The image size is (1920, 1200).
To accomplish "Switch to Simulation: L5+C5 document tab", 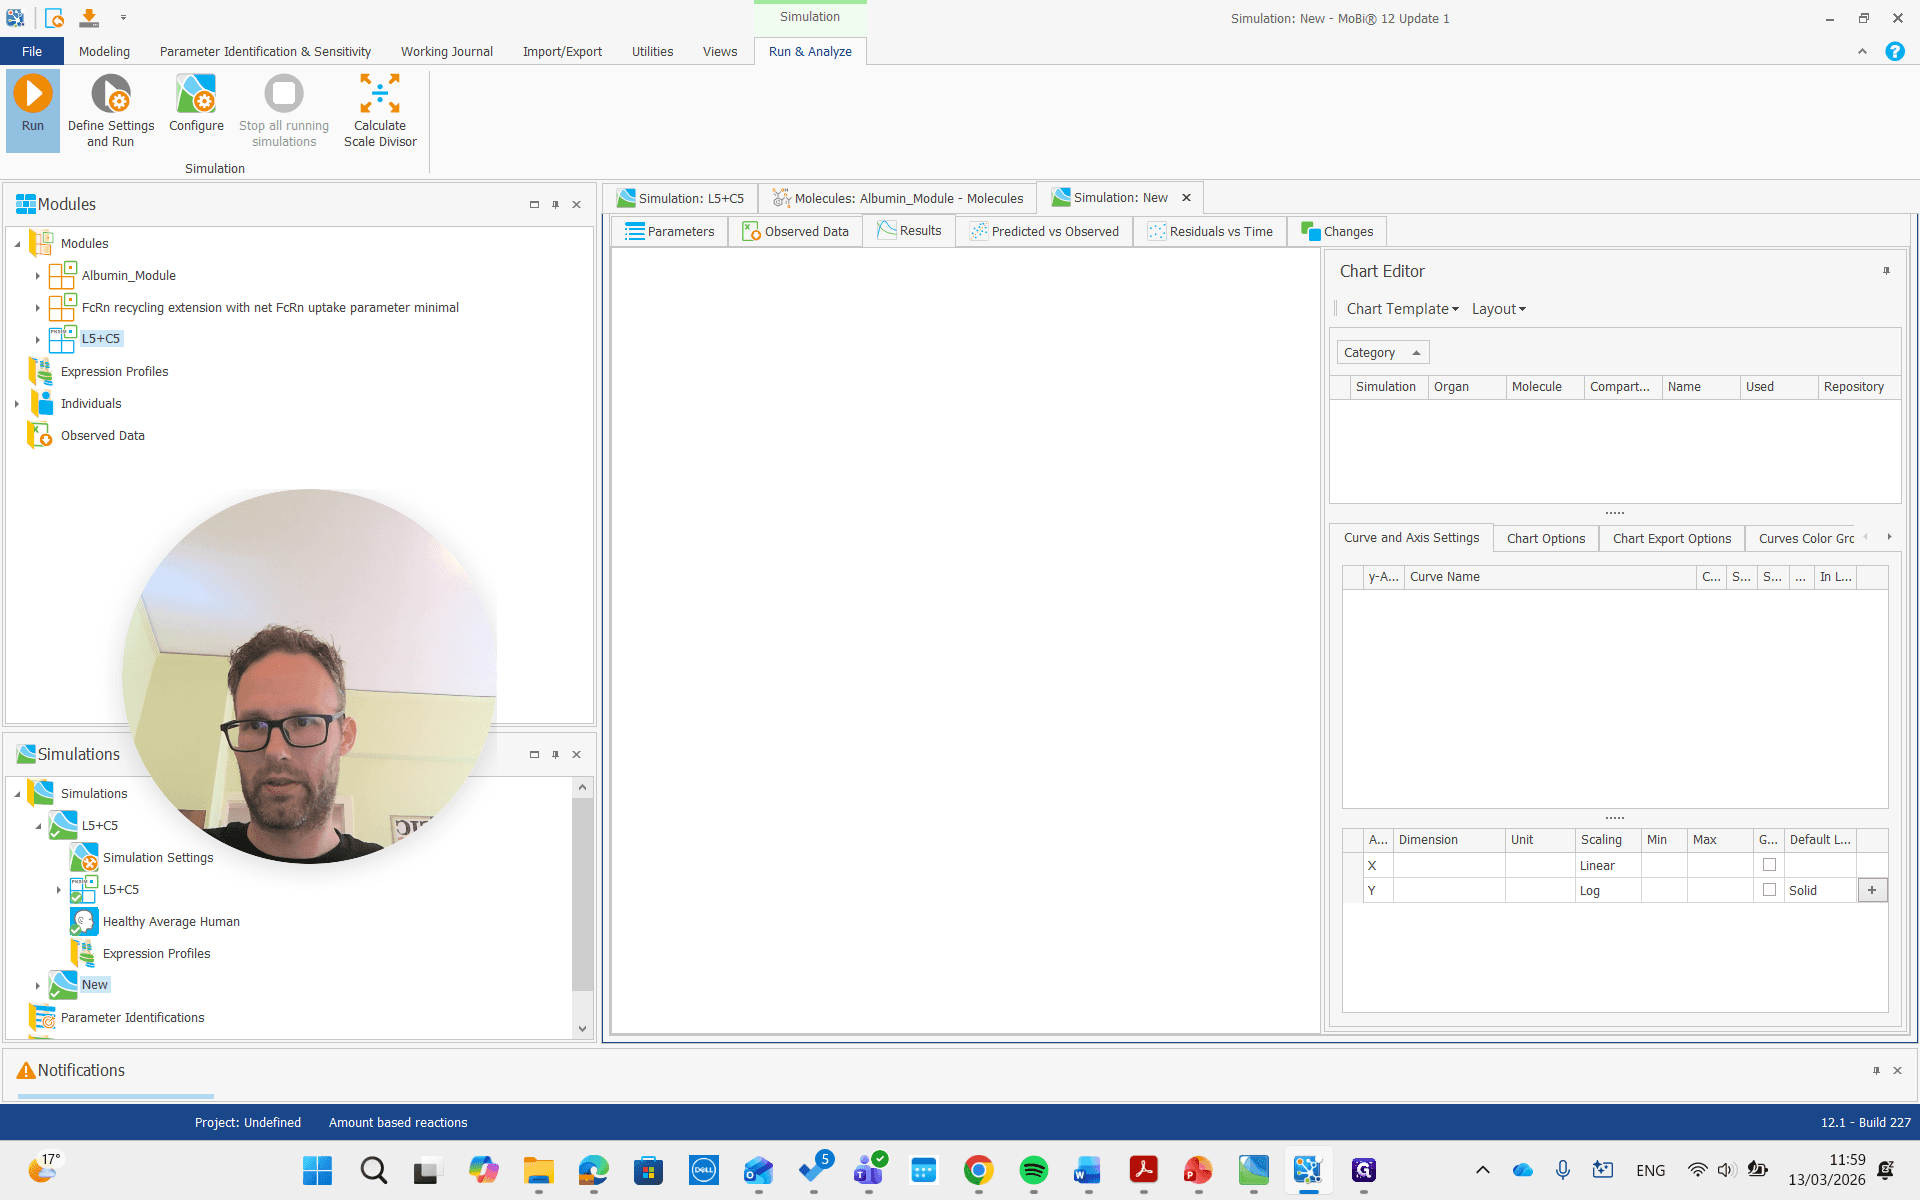I will coord(680,198).
